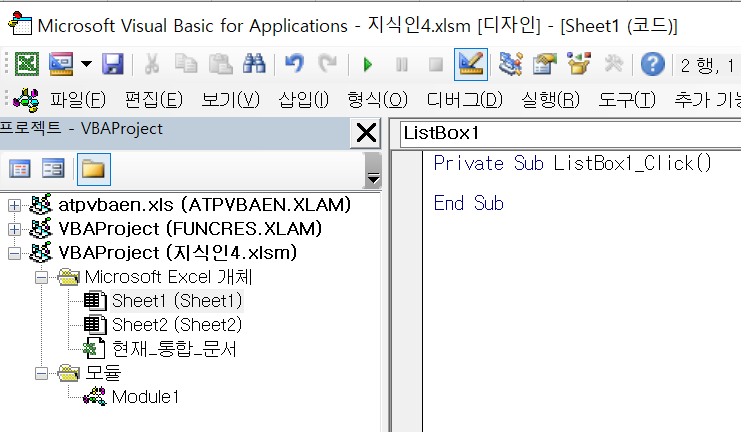Screen dimensions: 741x432
Task: Open the ListBox1 object dropdown
Action: click(570, 133)
